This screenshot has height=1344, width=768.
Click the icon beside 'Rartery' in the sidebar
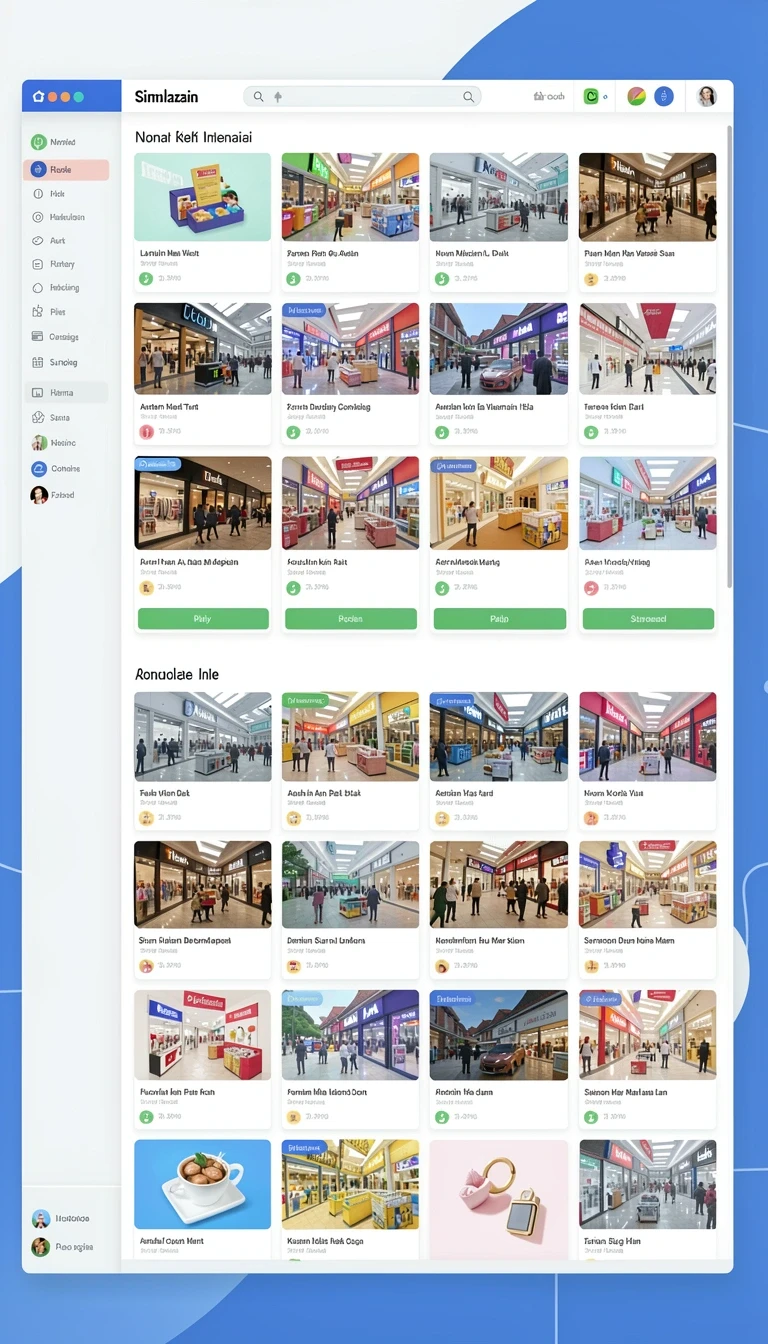coord(38,264)
